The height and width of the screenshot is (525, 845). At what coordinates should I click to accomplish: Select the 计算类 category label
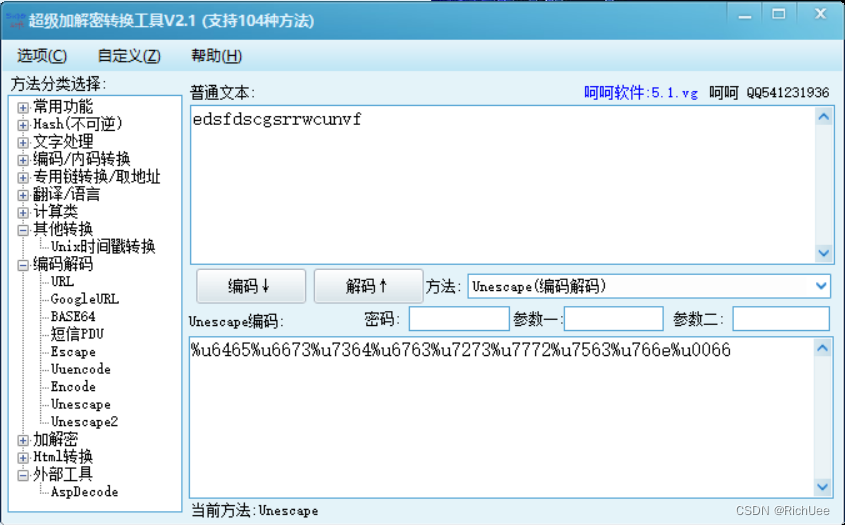[x=56, y=212]
